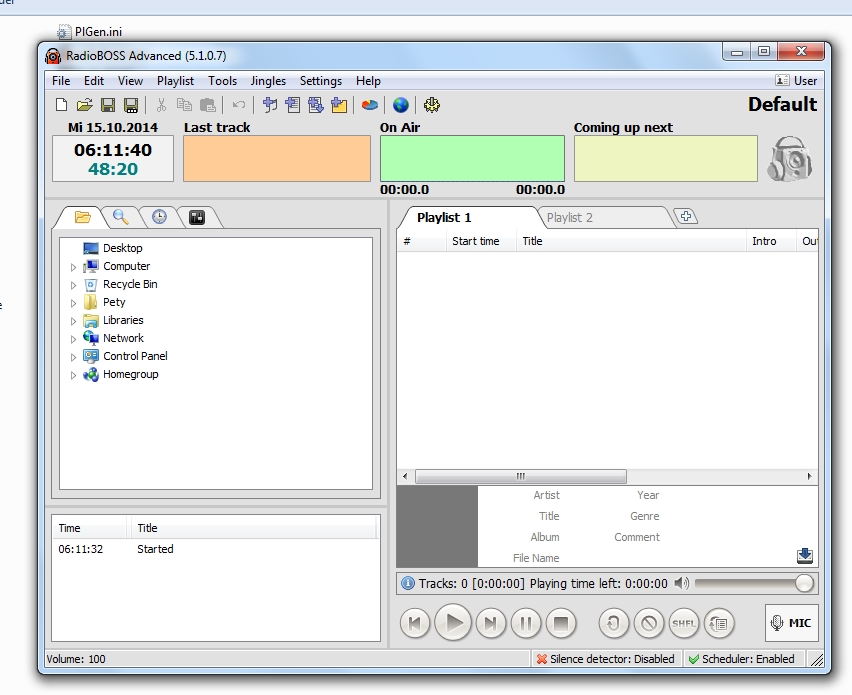This screenshot has height=695, width=852.
Task: Start playback with the Play button
Action: click(x=453, y=623)
